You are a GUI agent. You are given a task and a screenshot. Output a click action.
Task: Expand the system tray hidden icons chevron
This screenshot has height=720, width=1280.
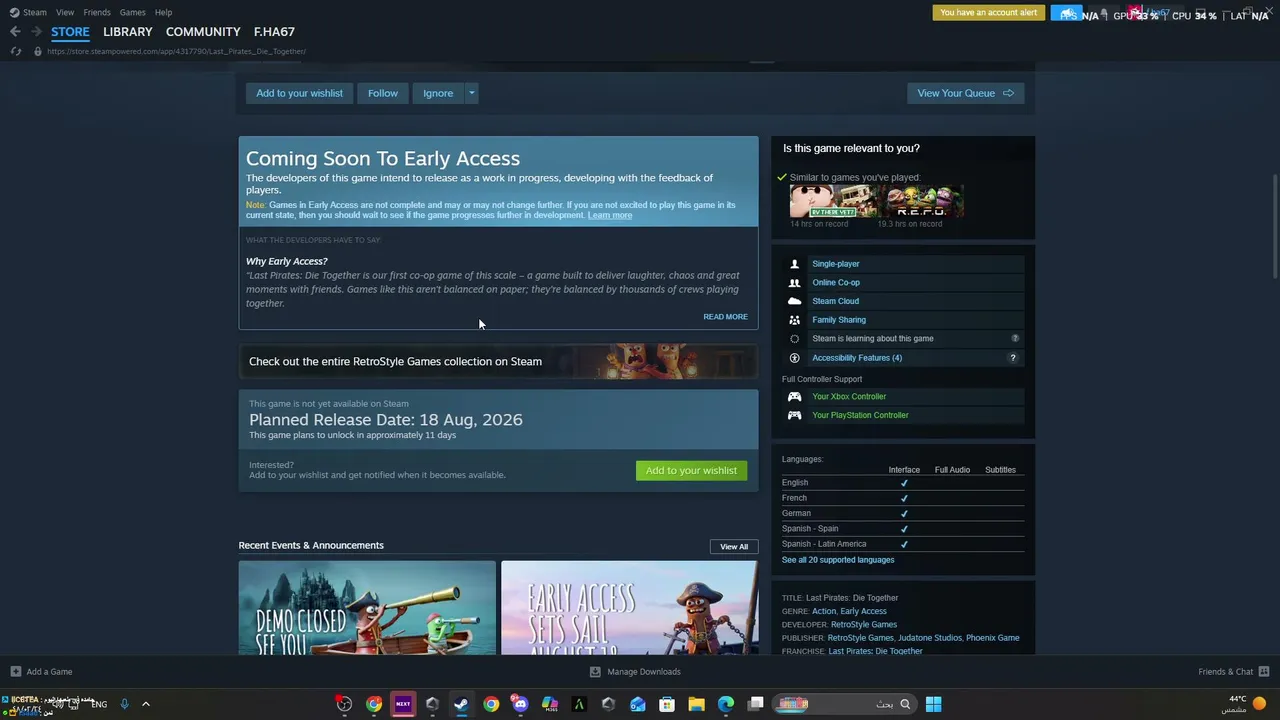[145, 704]
